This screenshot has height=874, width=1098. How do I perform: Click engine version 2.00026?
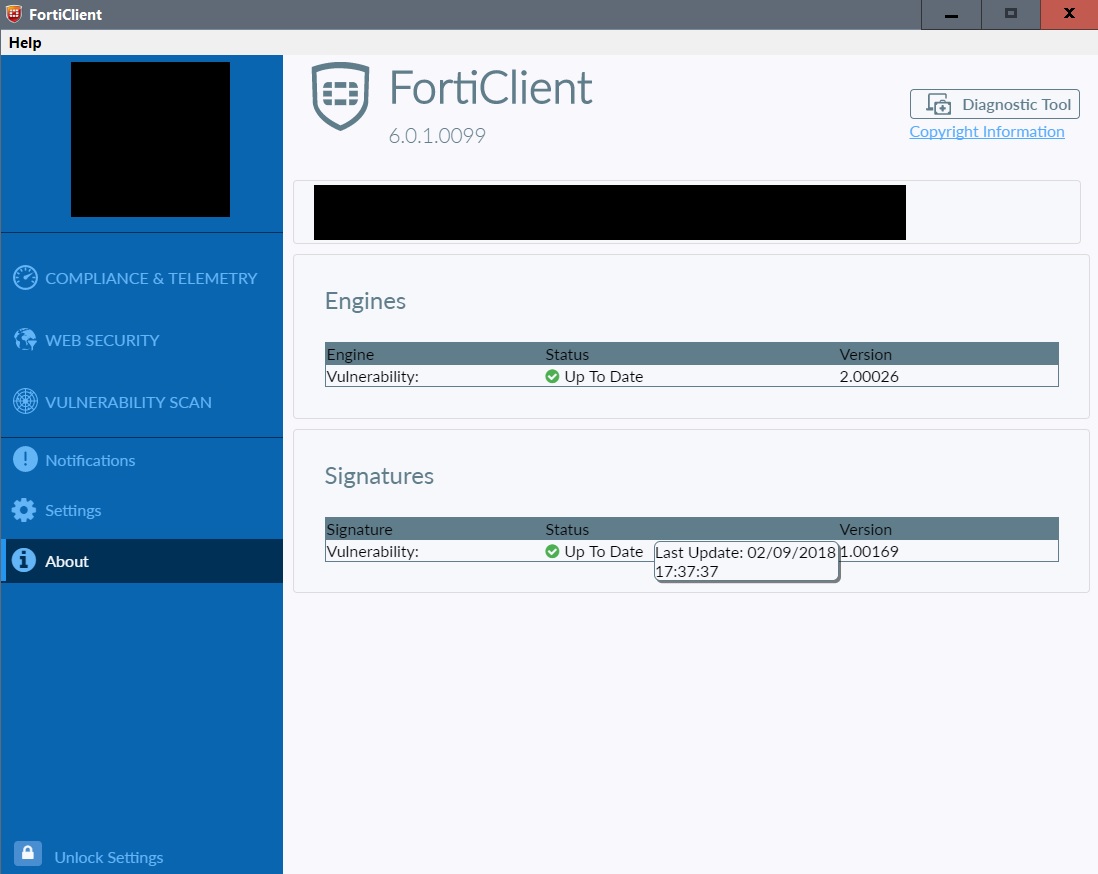(x=869, y=376)
